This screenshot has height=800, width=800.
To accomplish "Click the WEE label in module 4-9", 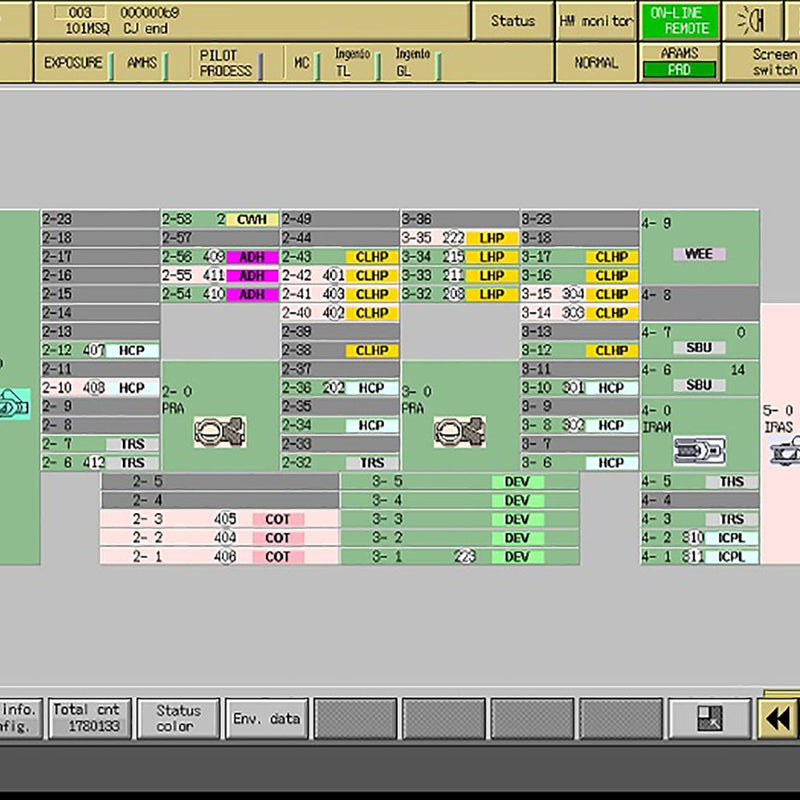I will tap(699, 254).
